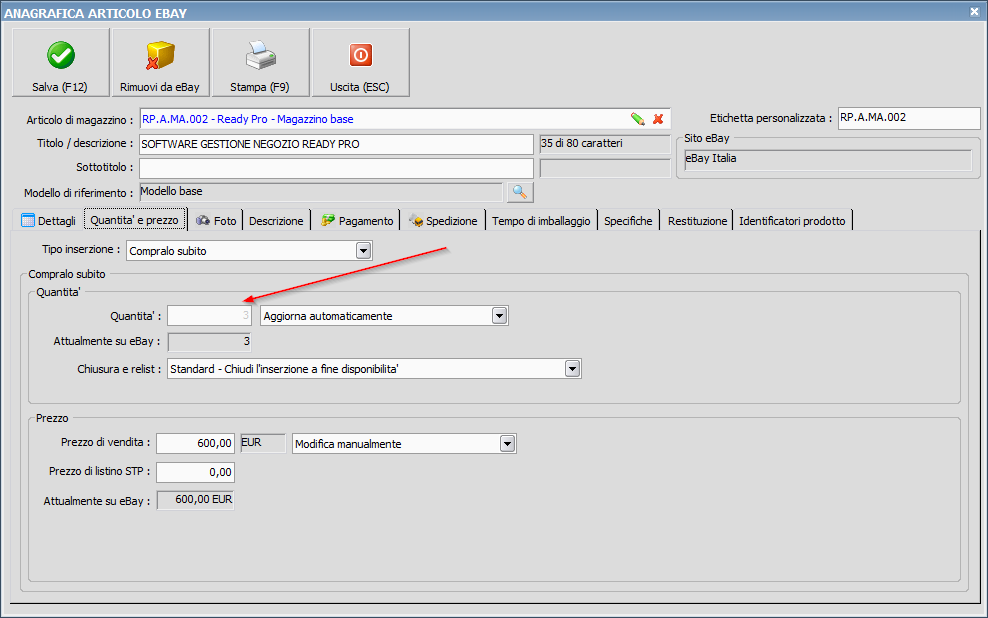The height and width of the screenshot is (618, 988).
Task: Select the Quantita' e prezzo tab
Action: [x=135, y=220]
